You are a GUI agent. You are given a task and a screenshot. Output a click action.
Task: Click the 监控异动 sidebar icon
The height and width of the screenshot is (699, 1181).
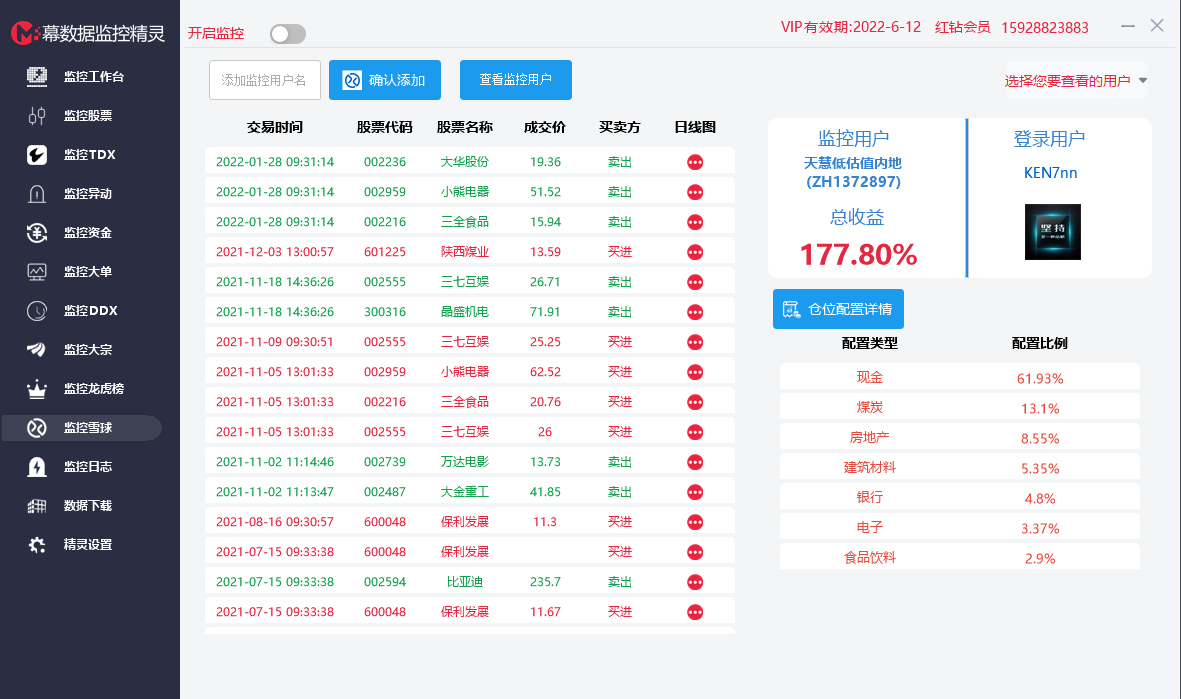[x=36, y=194]
